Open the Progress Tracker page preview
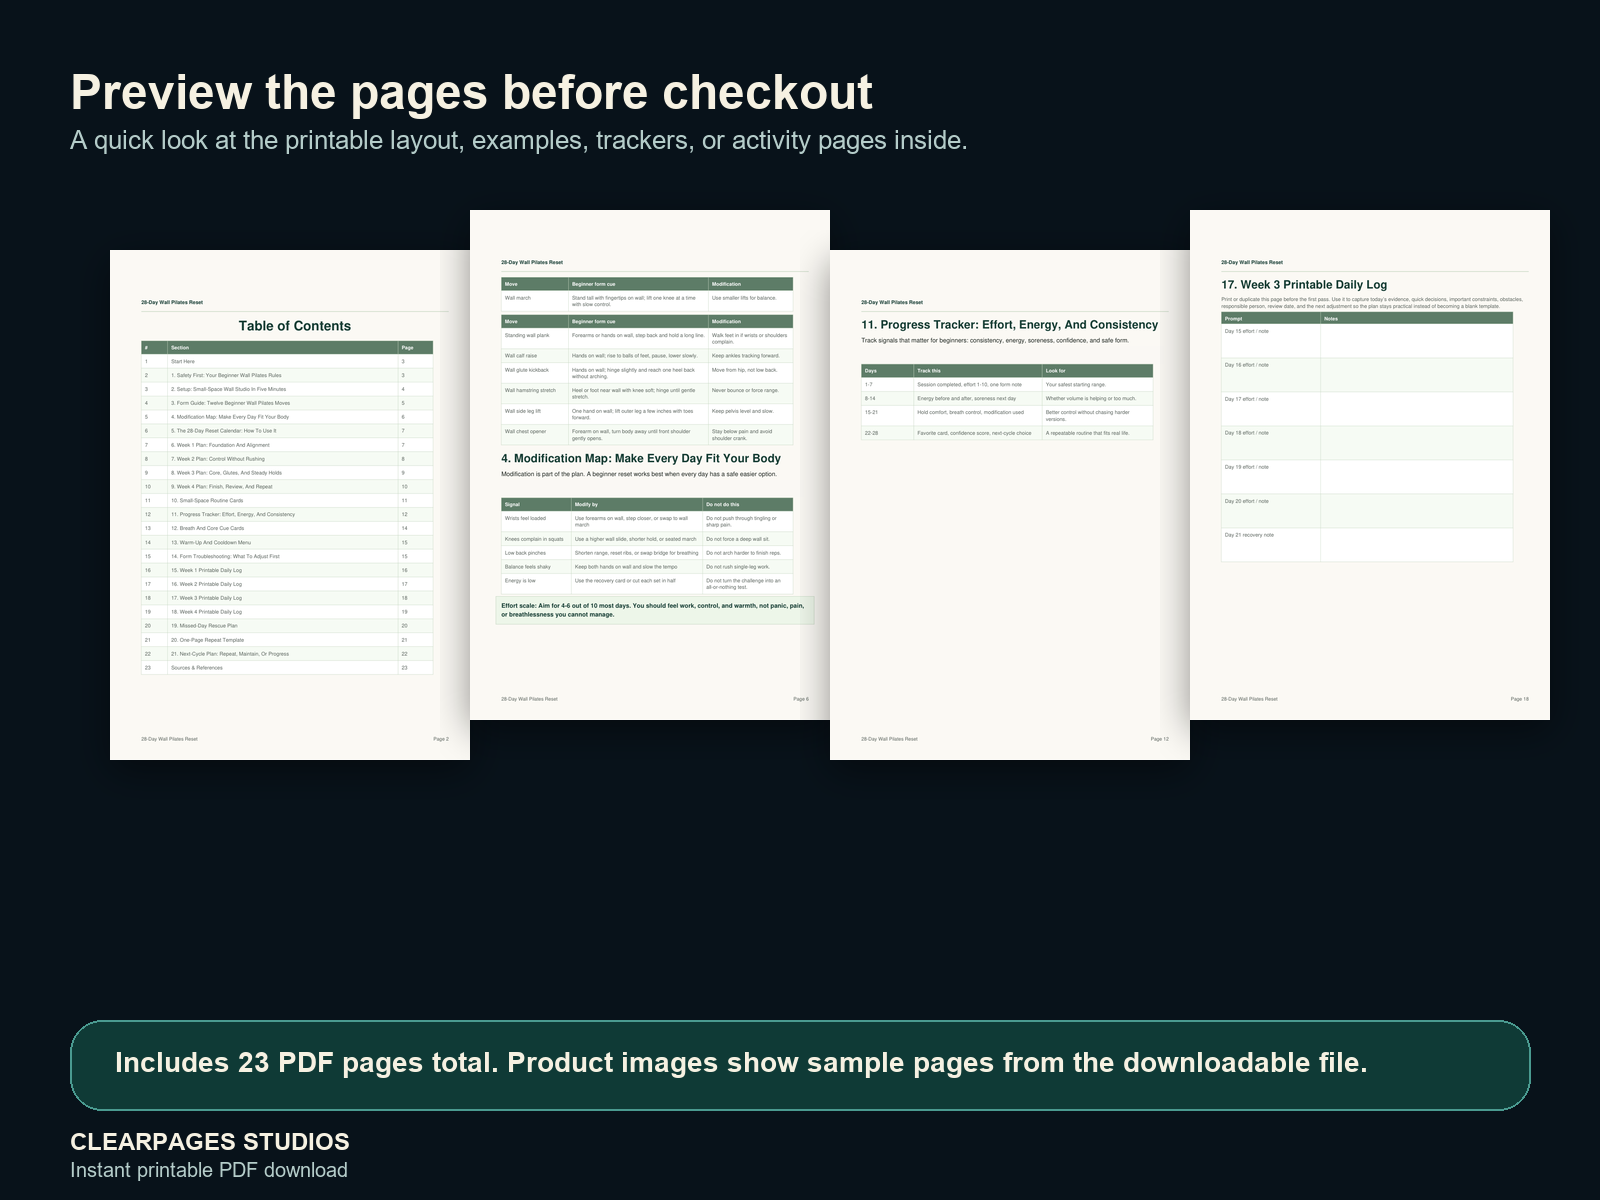1600x1200 pixels. click(x=1010, y=505)
